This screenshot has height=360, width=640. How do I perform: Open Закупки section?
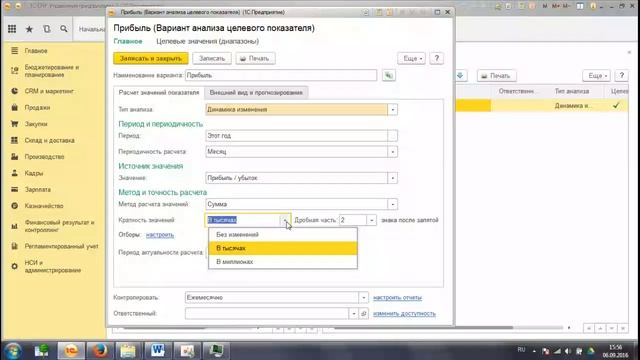pos(36,124)
